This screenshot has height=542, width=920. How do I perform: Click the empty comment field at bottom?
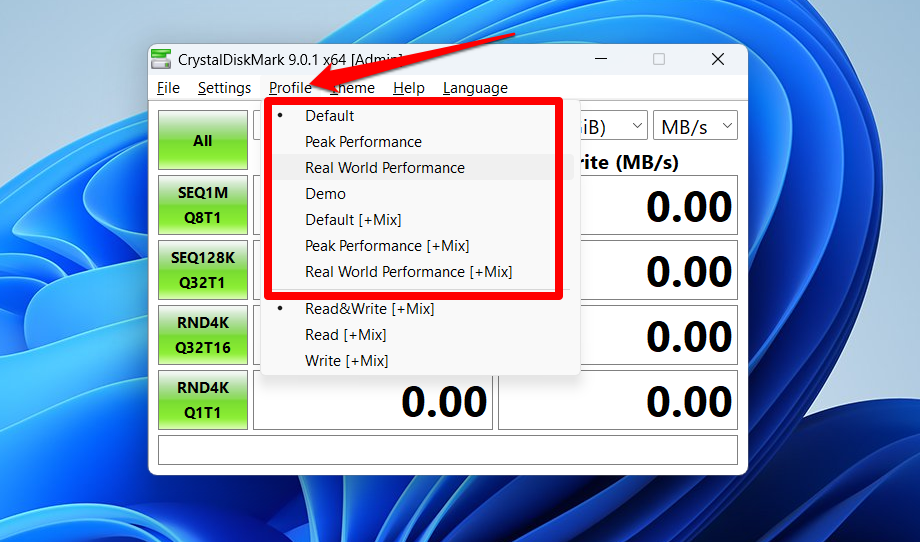[447, 450]
